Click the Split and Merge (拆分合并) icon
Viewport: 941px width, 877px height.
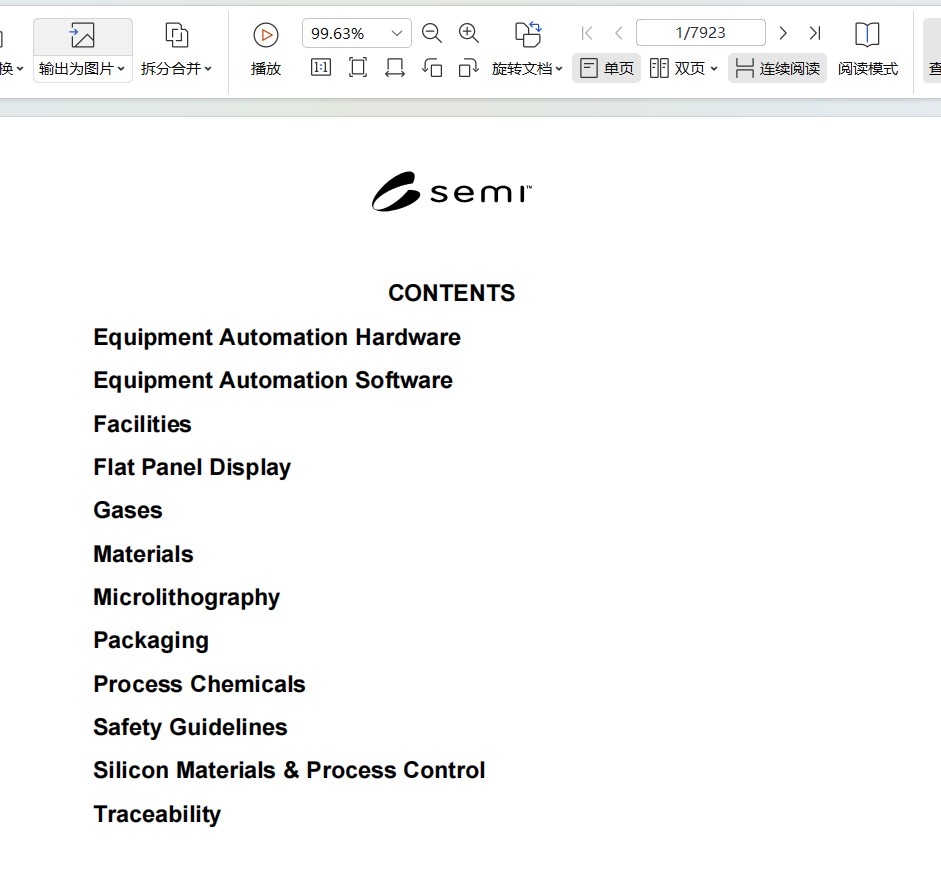pyautogui.click(x=176, y=35)
